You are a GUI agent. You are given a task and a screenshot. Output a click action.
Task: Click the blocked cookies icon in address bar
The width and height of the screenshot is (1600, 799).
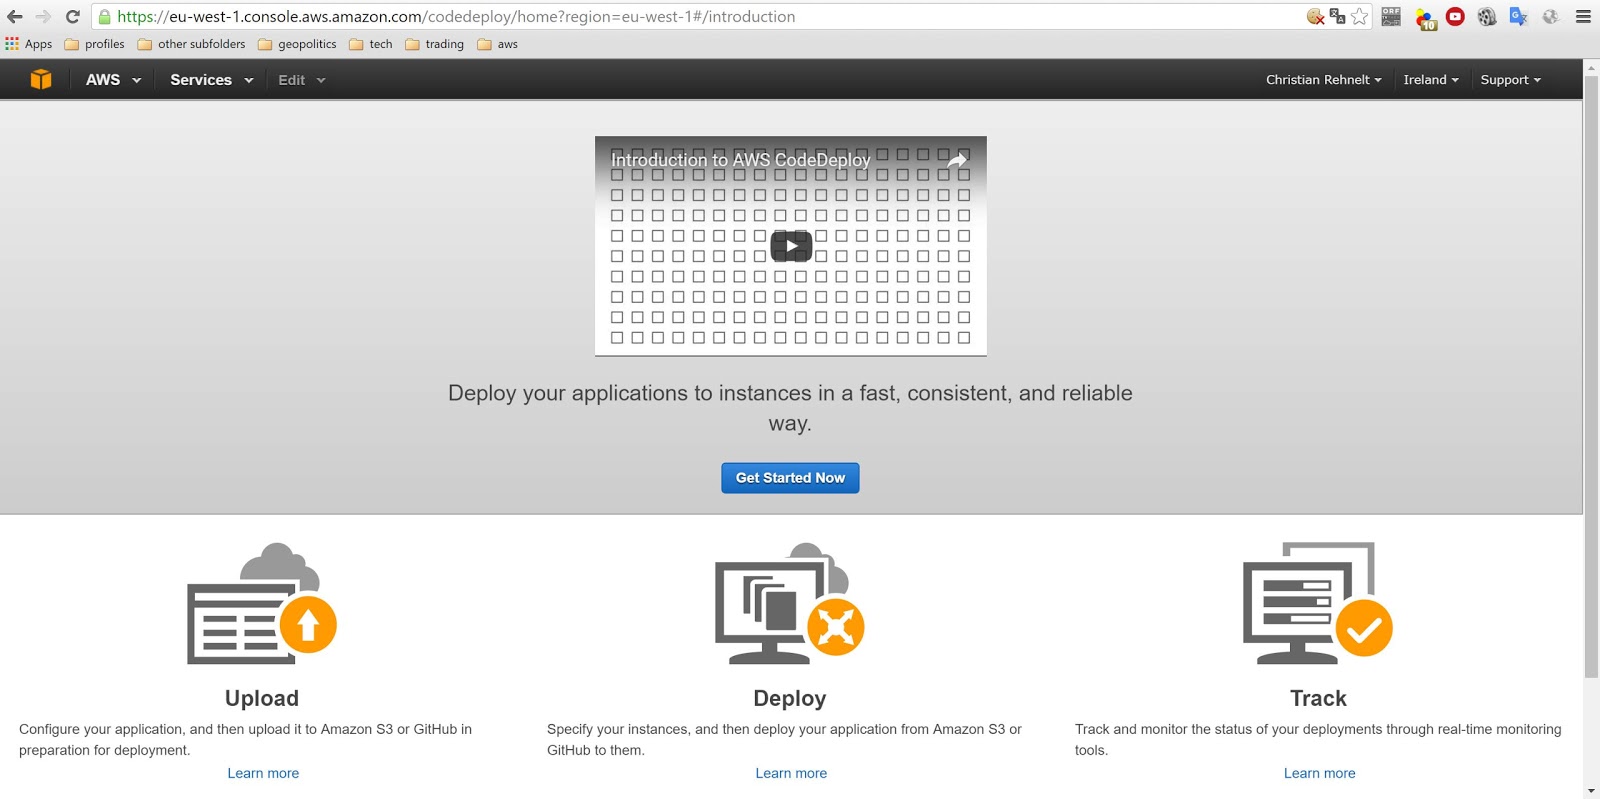pos(1316,16)
